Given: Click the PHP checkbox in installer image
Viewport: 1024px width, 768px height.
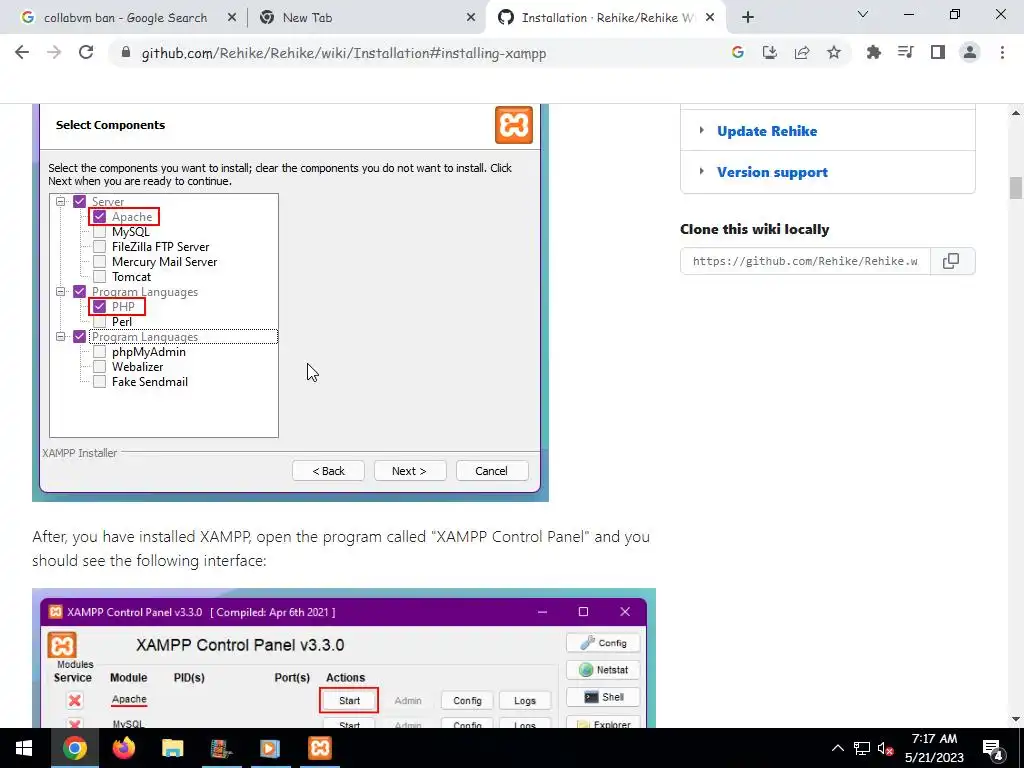Looking at the screenshot, I should 99,306.
